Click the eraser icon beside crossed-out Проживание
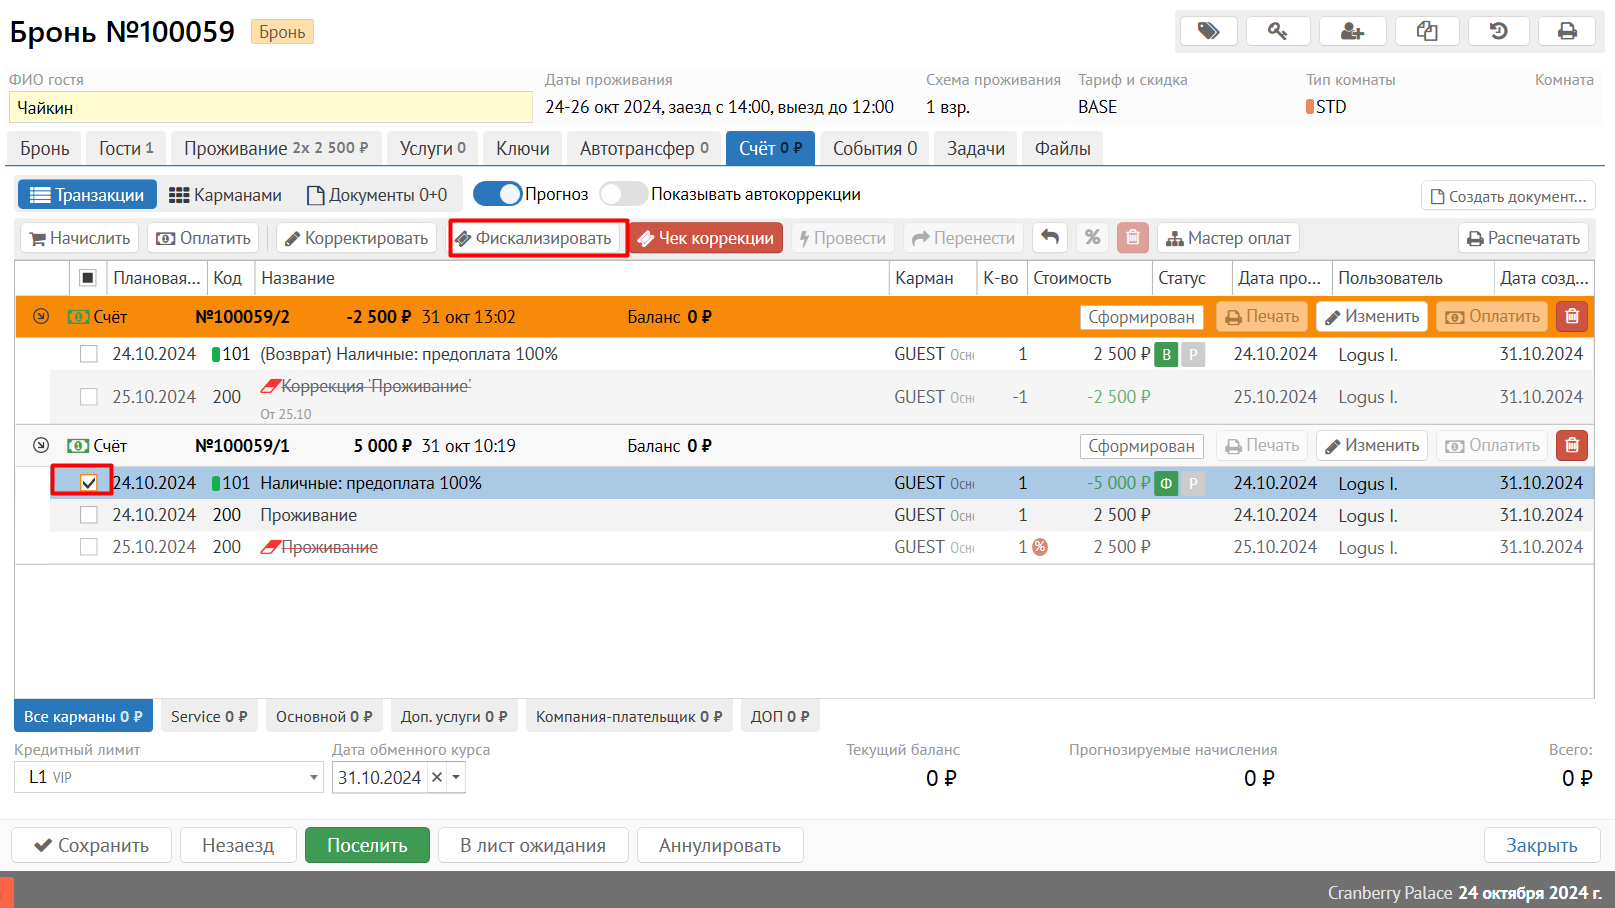 pyautogui.click(x=270, y=547)
